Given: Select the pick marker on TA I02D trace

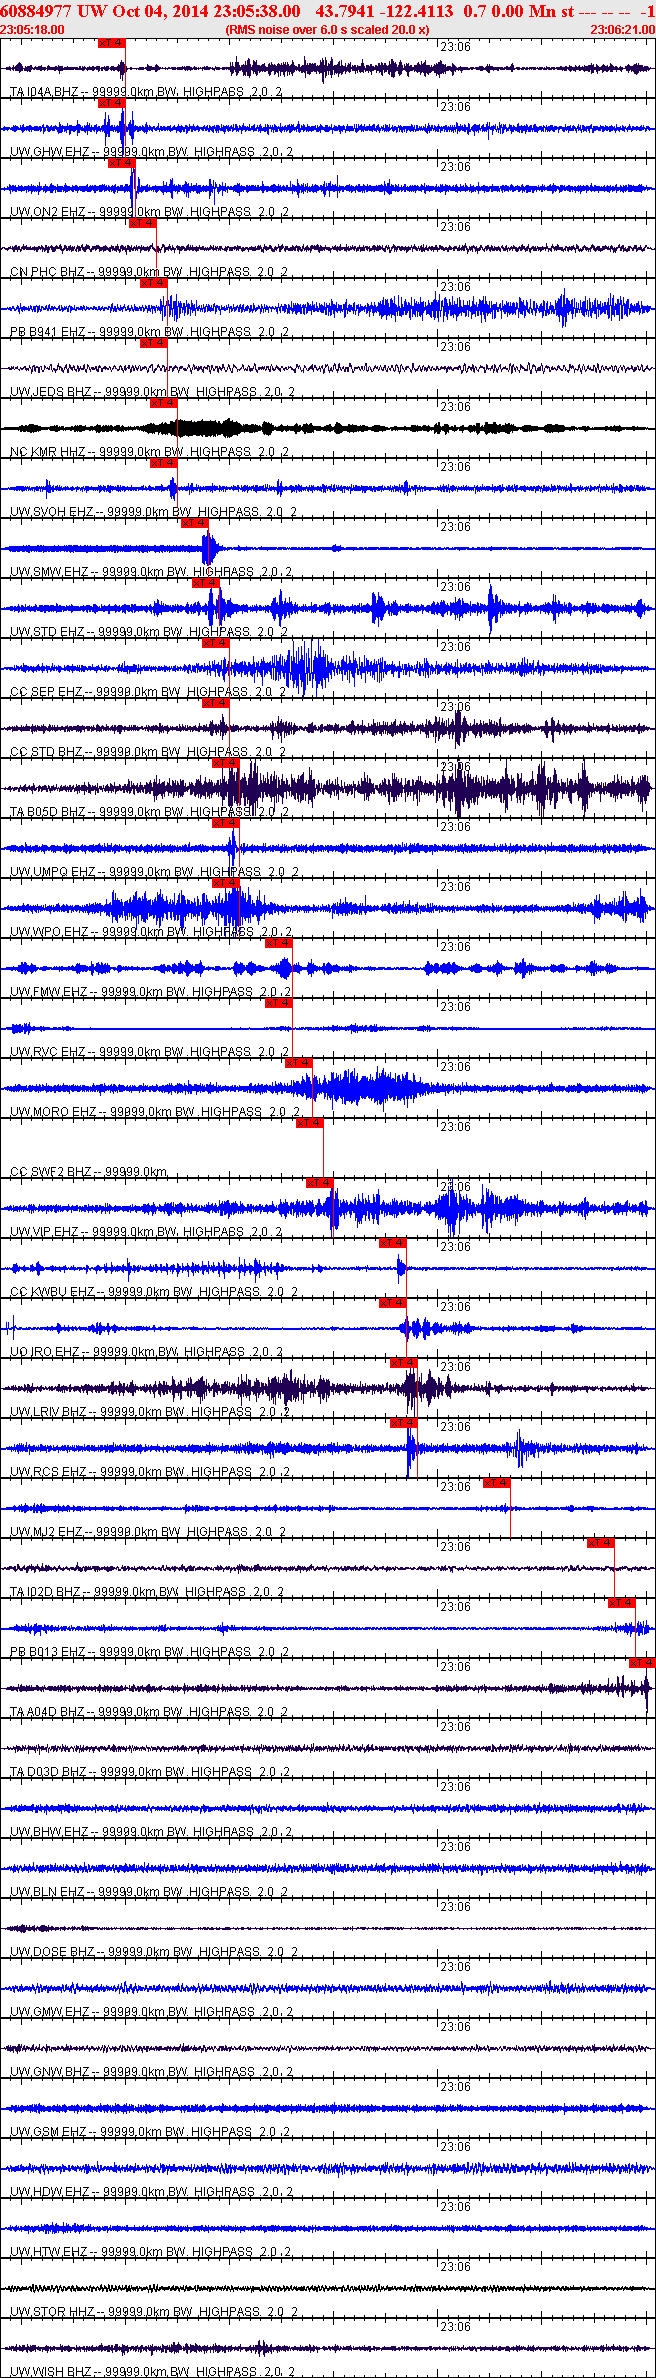Looking at the screenshot, I should click(601, 1543).
